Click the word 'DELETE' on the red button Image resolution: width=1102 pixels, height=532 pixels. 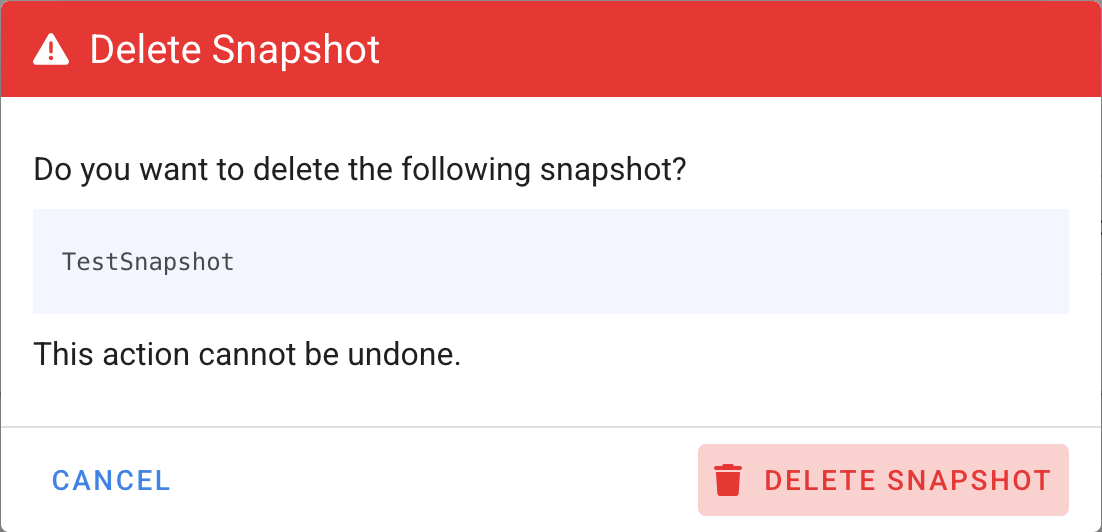[819, 481]
